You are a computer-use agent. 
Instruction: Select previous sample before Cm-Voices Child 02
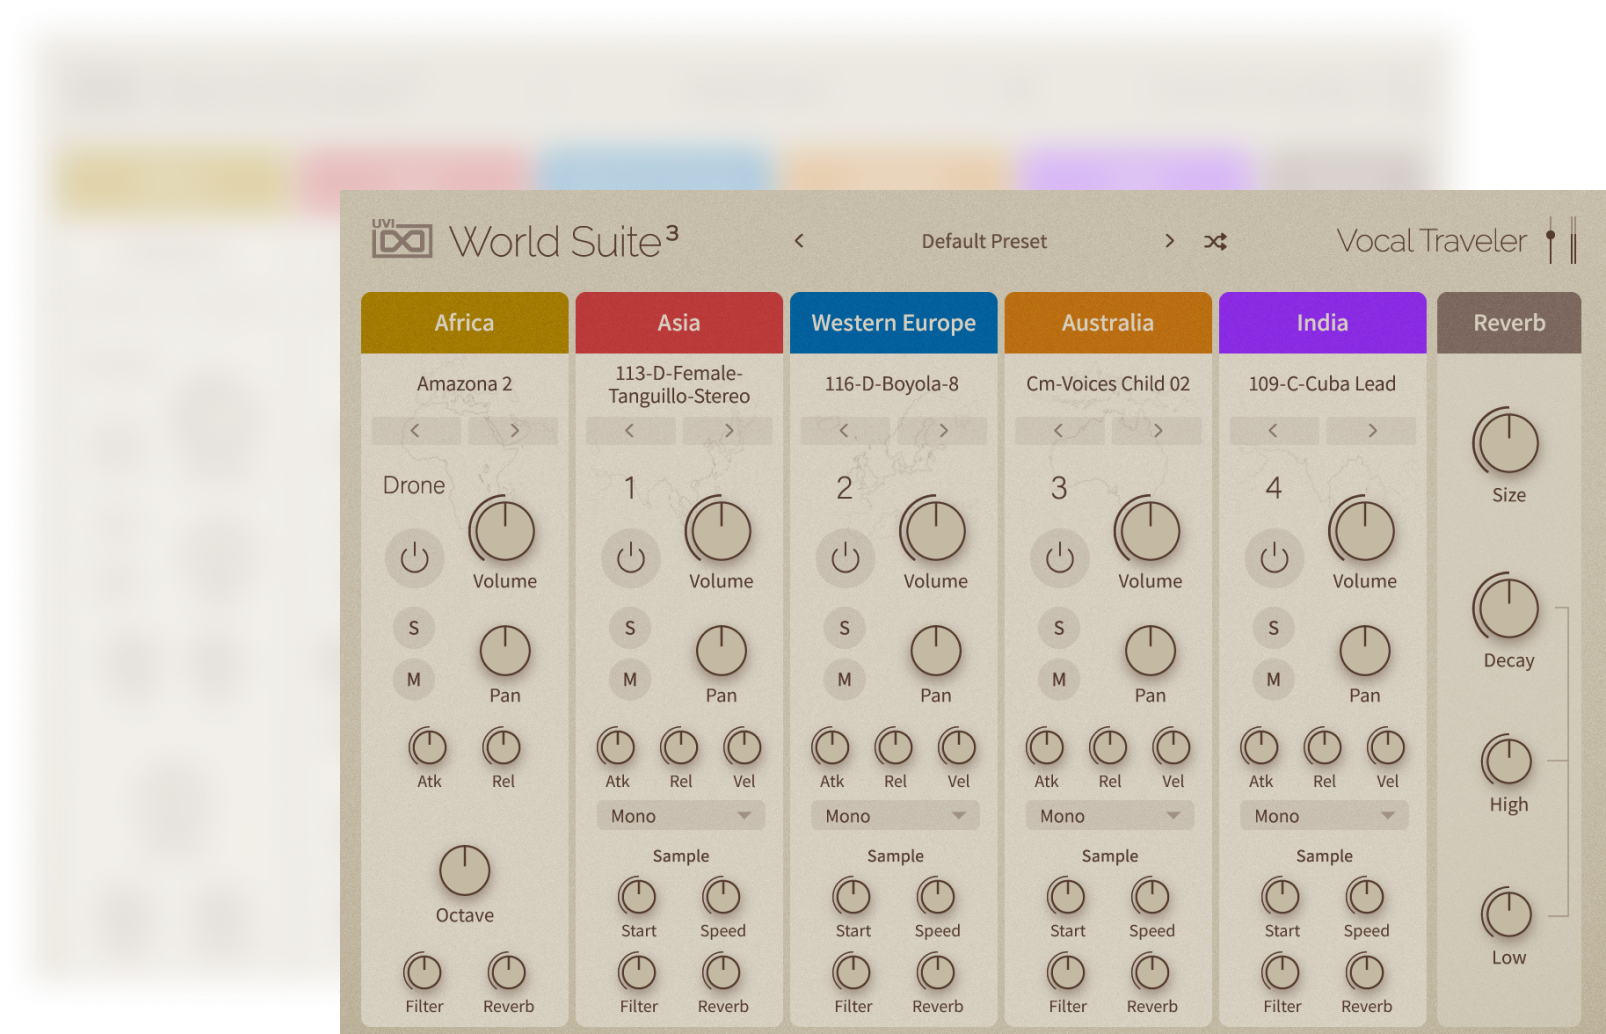[x=1059, y=431]
